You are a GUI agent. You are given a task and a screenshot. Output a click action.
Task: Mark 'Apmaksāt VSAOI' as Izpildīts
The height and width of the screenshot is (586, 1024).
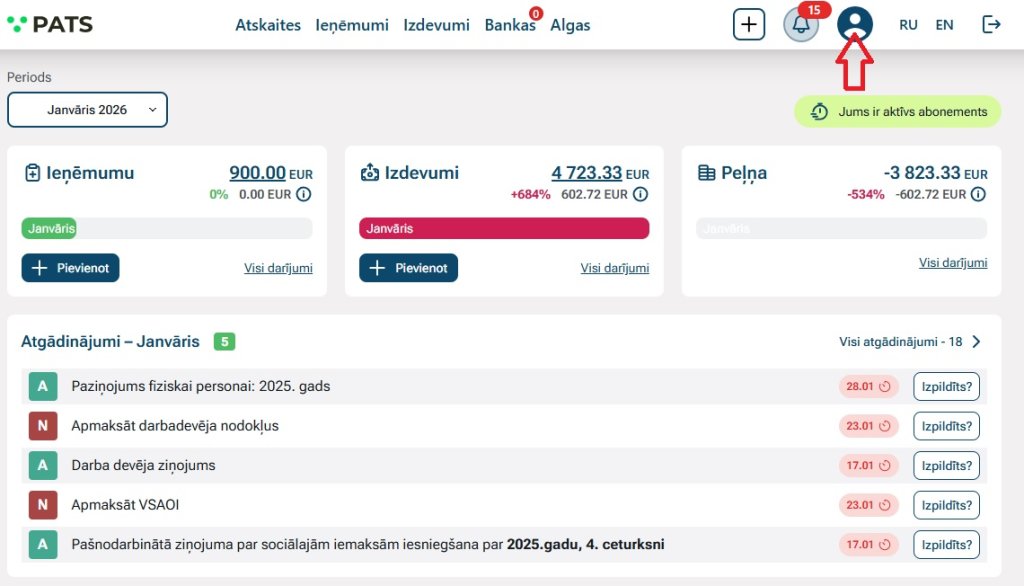pos(946,505)
